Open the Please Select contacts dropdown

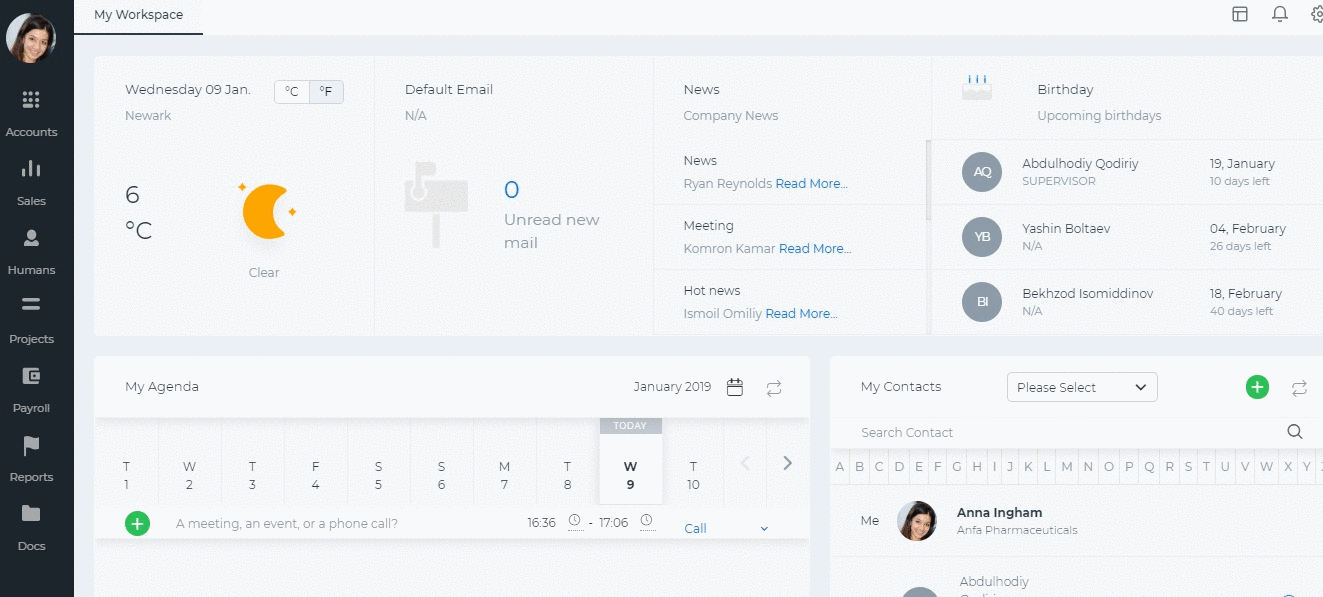click(x=1082, y=387)
